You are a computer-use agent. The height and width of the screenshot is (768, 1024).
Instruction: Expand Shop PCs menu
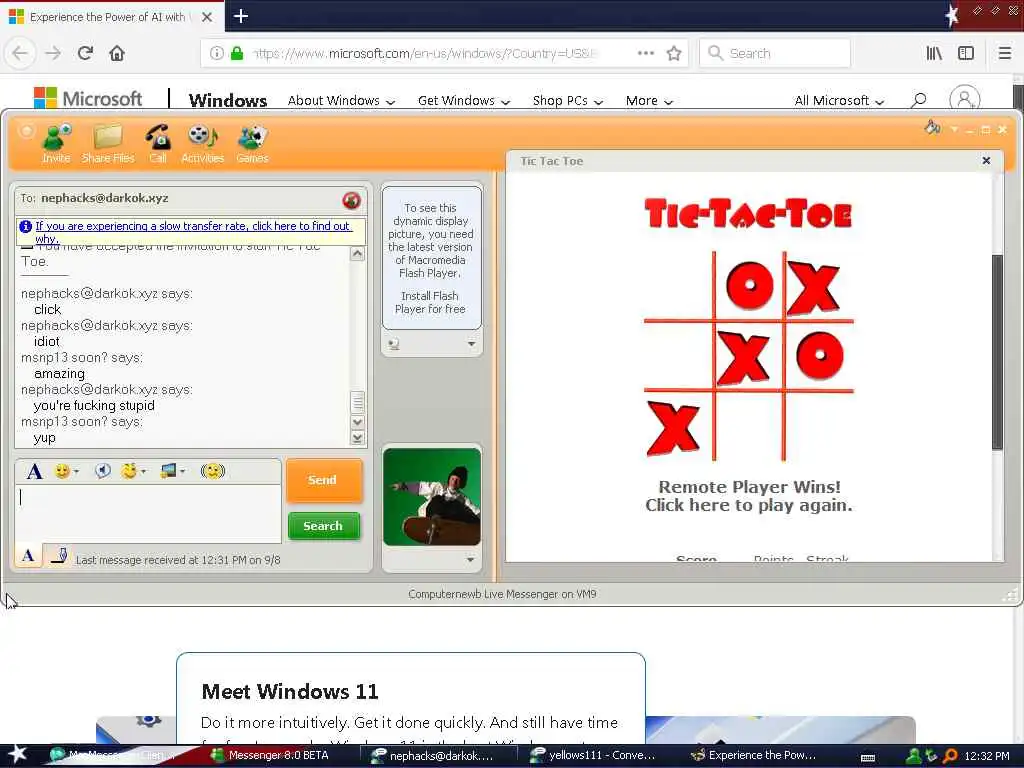pos(567,101)
